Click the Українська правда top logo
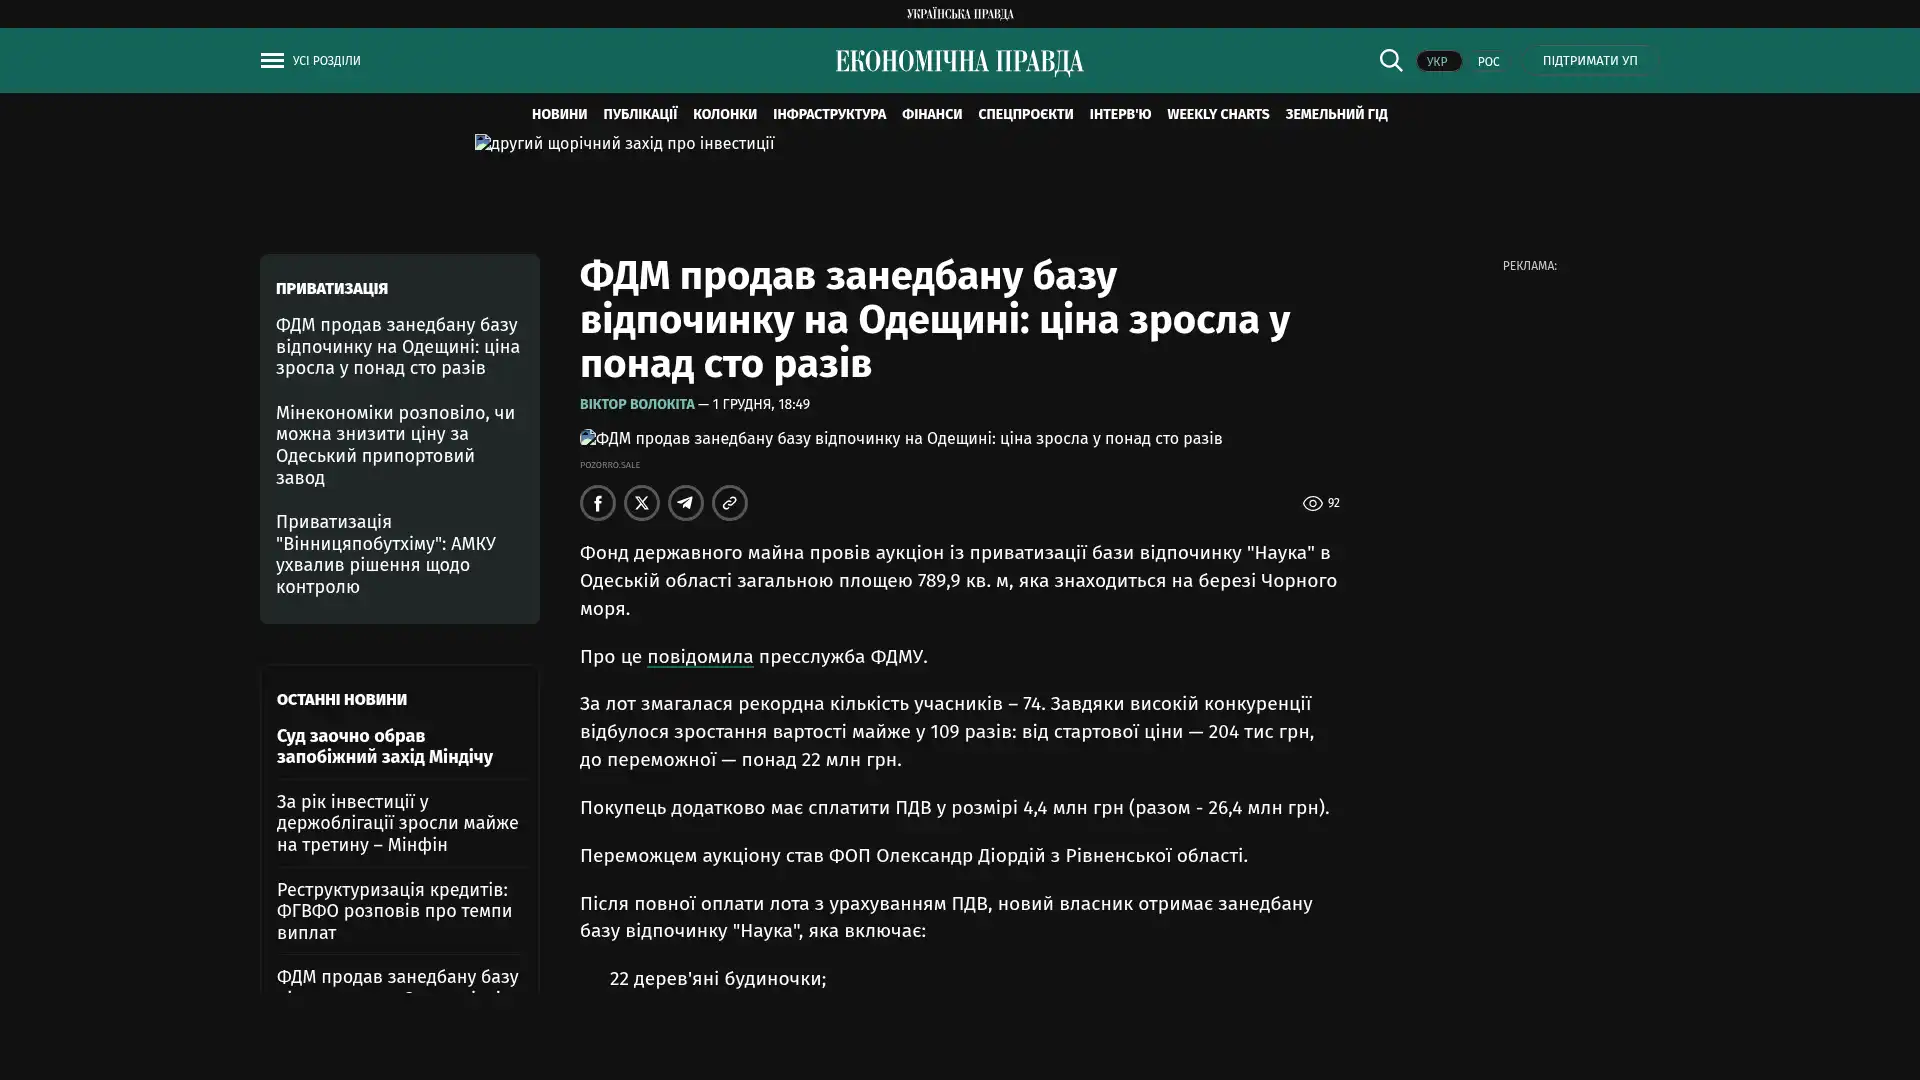 point(959,13)
